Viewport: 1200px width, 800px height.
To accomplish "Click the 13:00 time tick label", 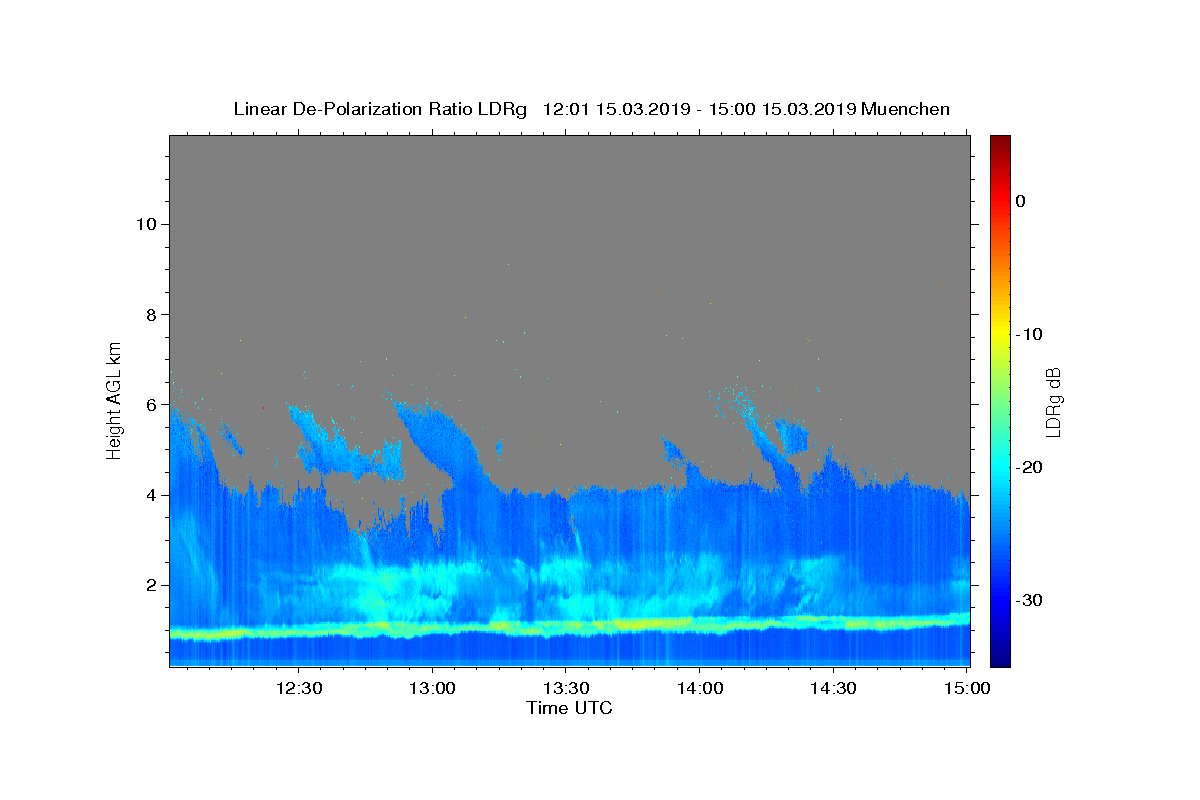I will pyautogui.click(x=432, y=688).
